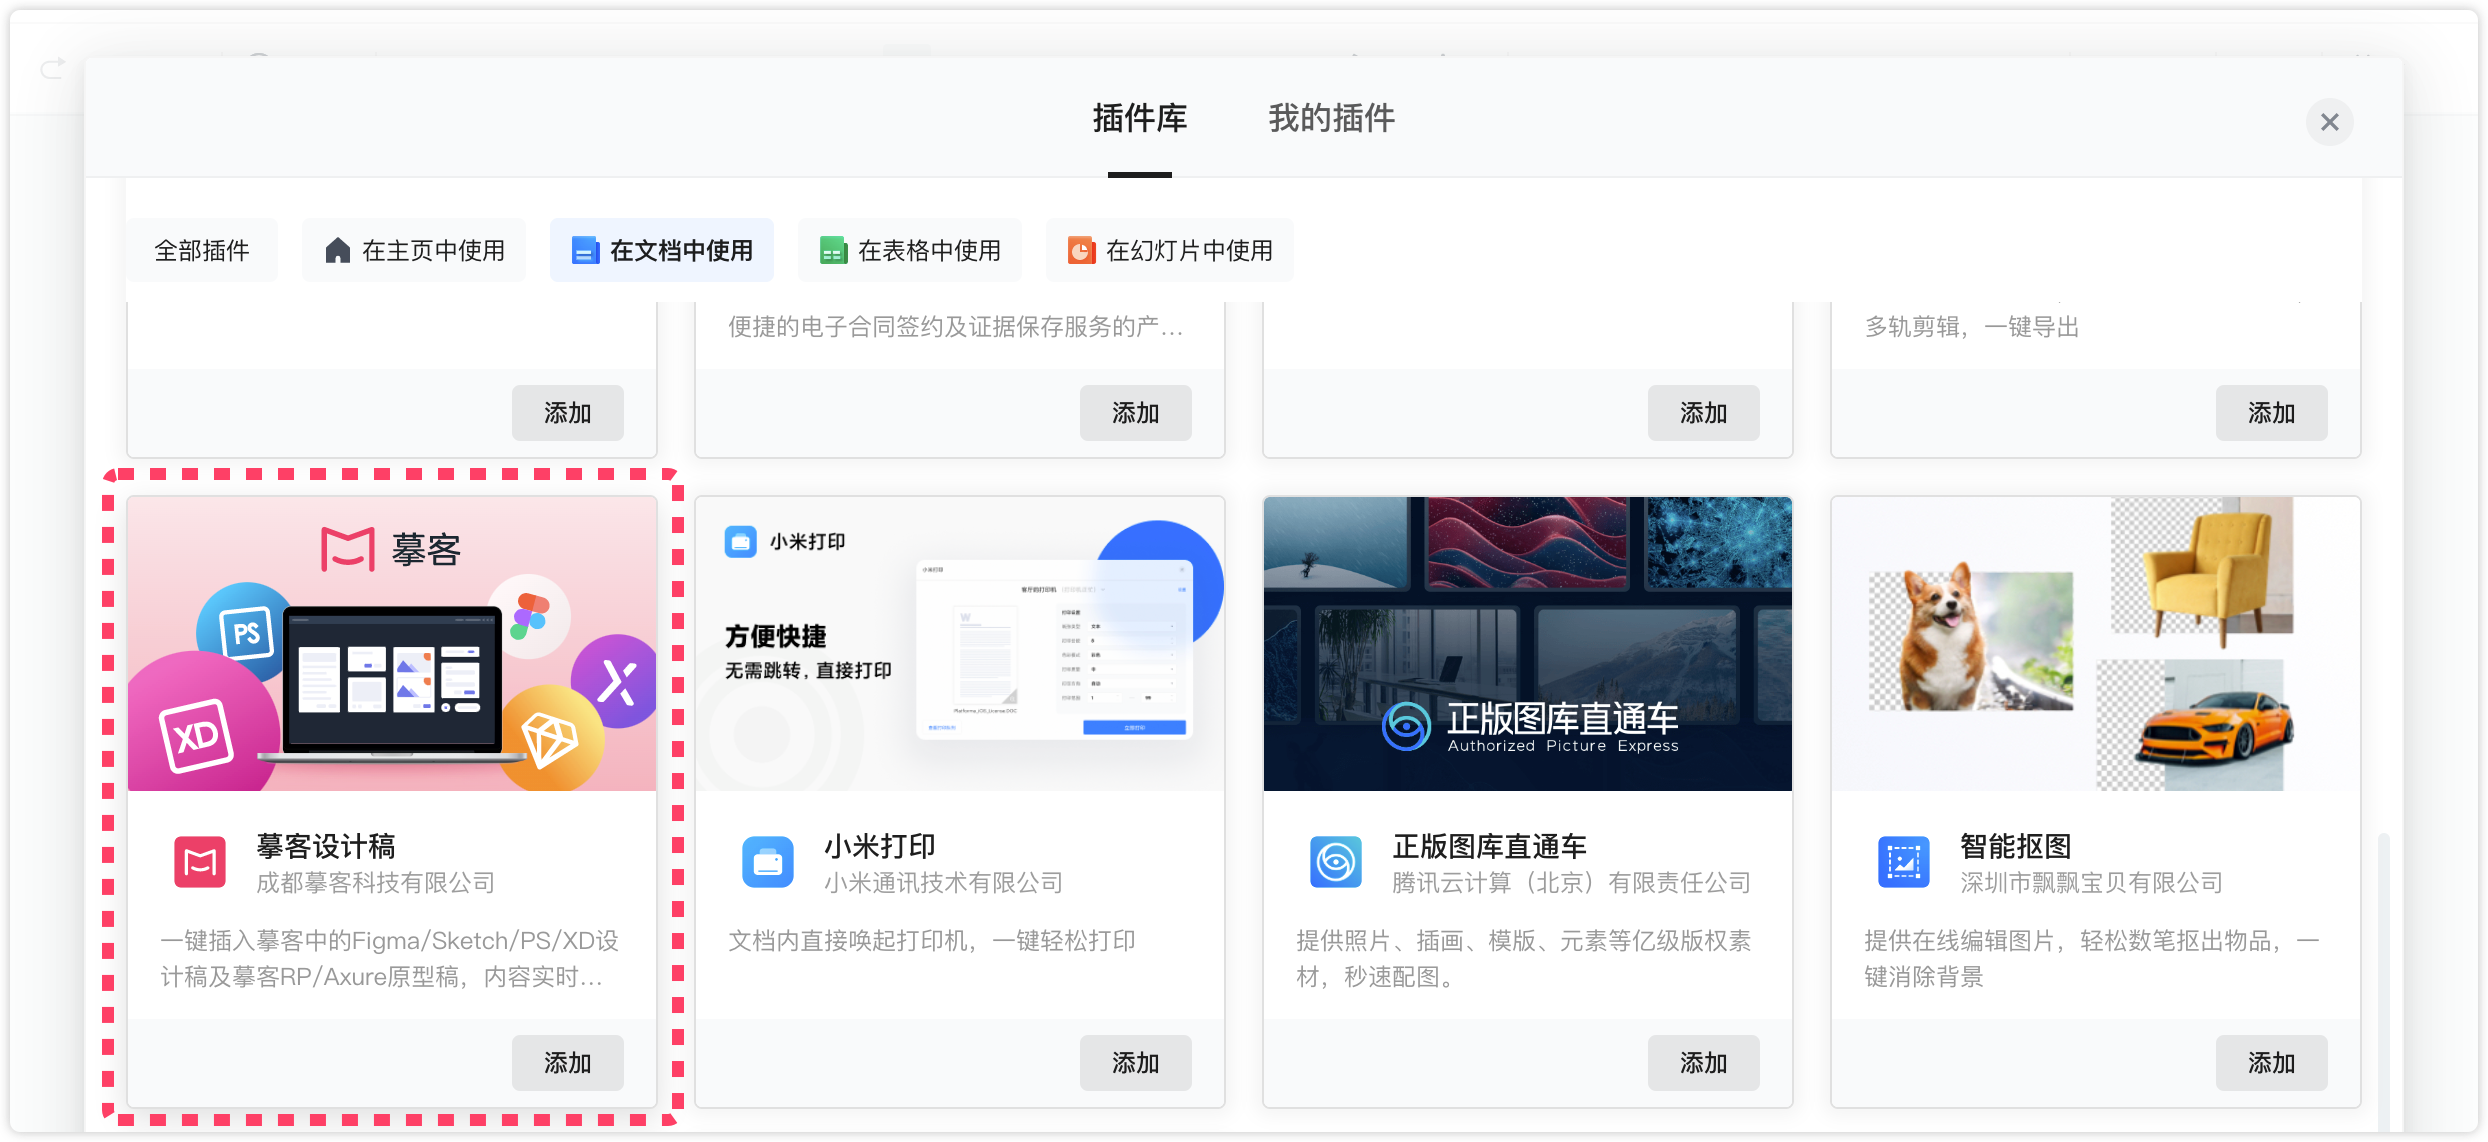2488x1142 pixels.
Task: Add the 摹客设计稿 plugin
Action: point(568,1062)
